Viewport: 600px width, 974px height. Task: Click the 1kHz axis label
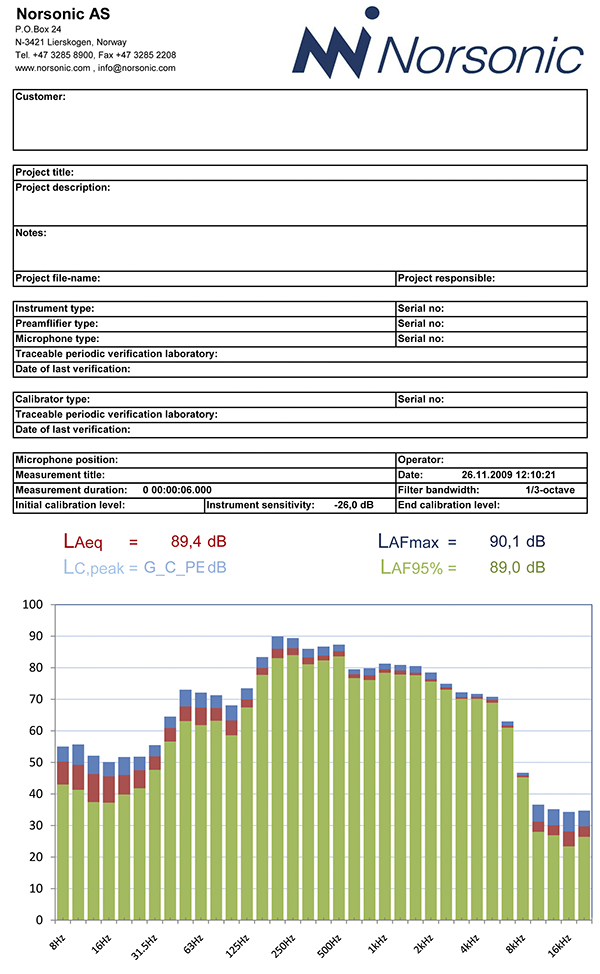378,944
